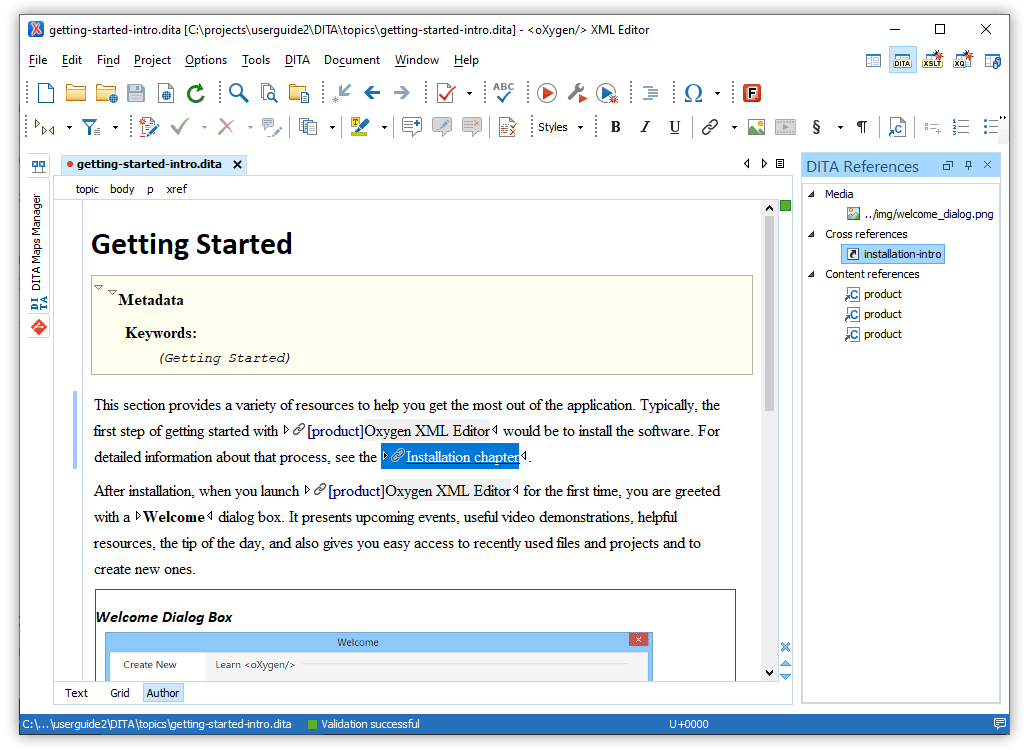Collapse the Media tree node
The height and width of the screenshot is (750, 1030).
[x=811, y=194]
